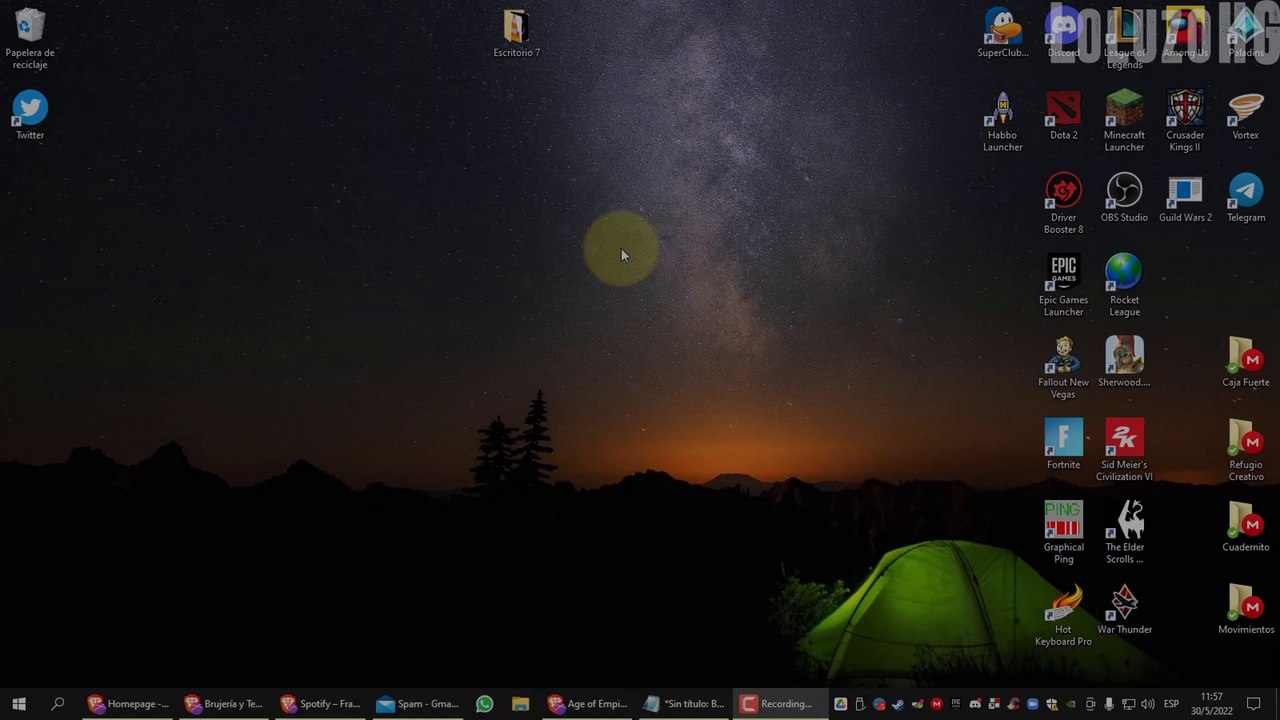Select the SuperClub penguin desktop shortcut

click(x=1002, y=33)
